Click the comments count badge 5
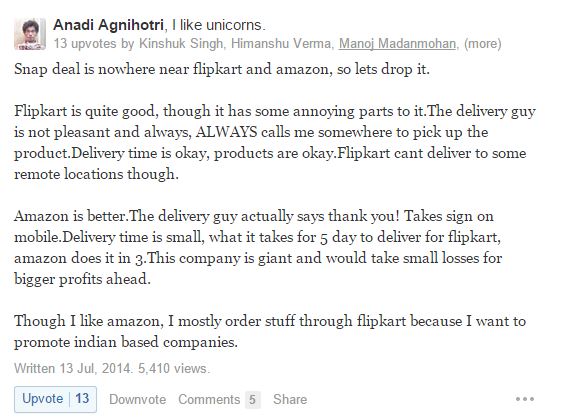Viewport: 587px width, 420px height. [x=253, y=399]
